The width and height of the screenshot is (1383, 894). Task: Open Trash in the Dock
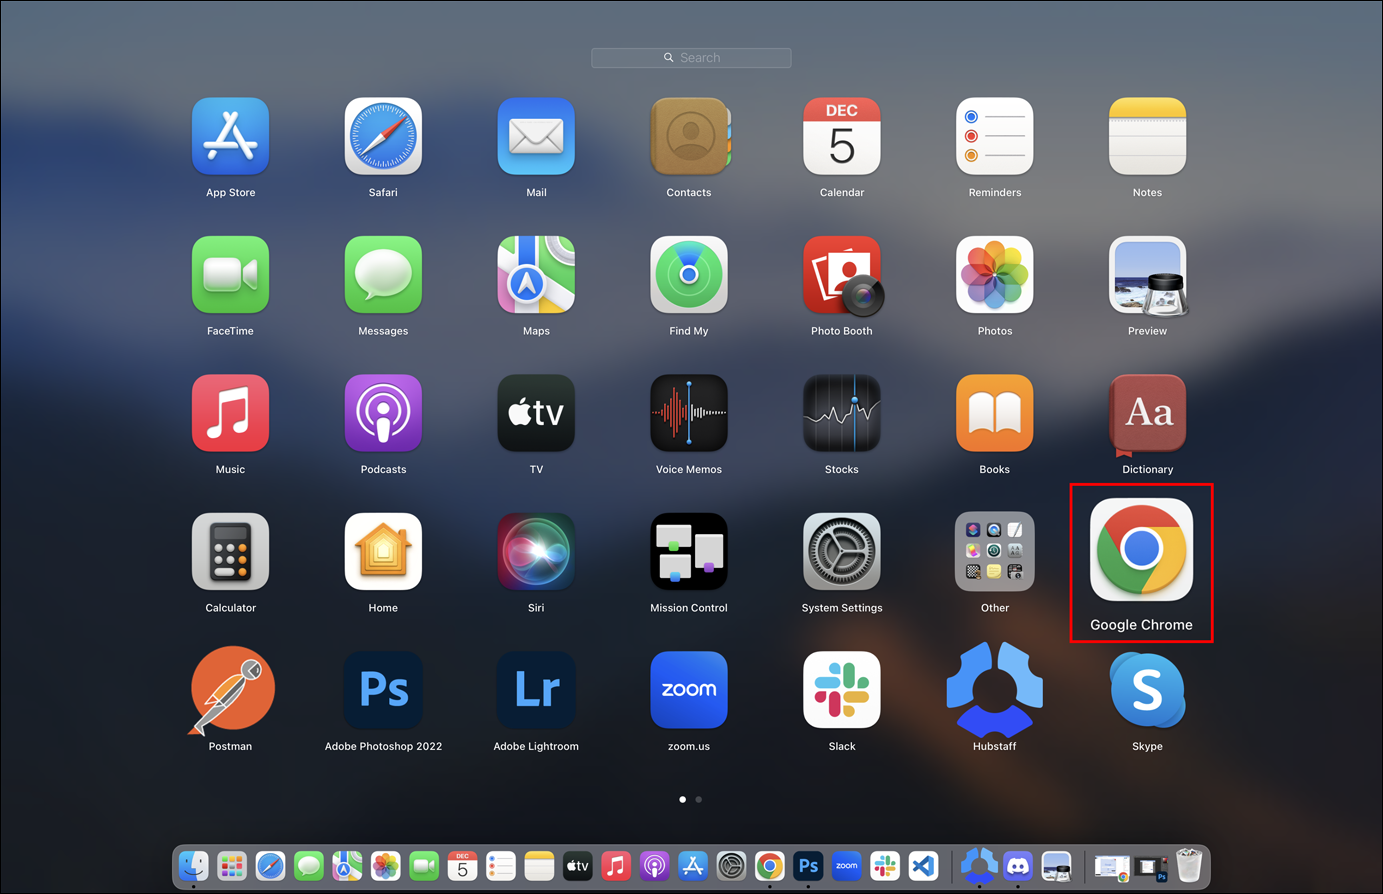[x=1188, y=866]
